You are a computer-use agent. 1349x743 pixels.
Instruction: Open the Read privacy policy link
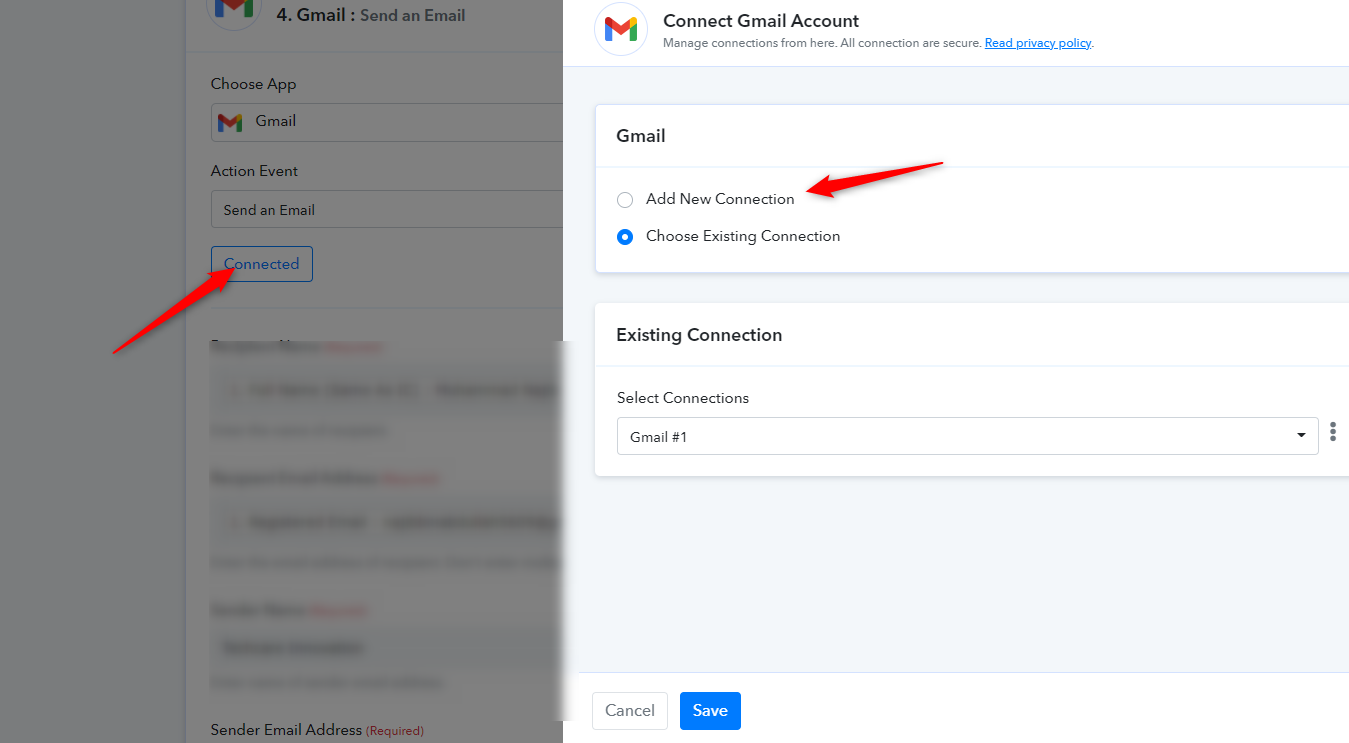[1038, 43]
